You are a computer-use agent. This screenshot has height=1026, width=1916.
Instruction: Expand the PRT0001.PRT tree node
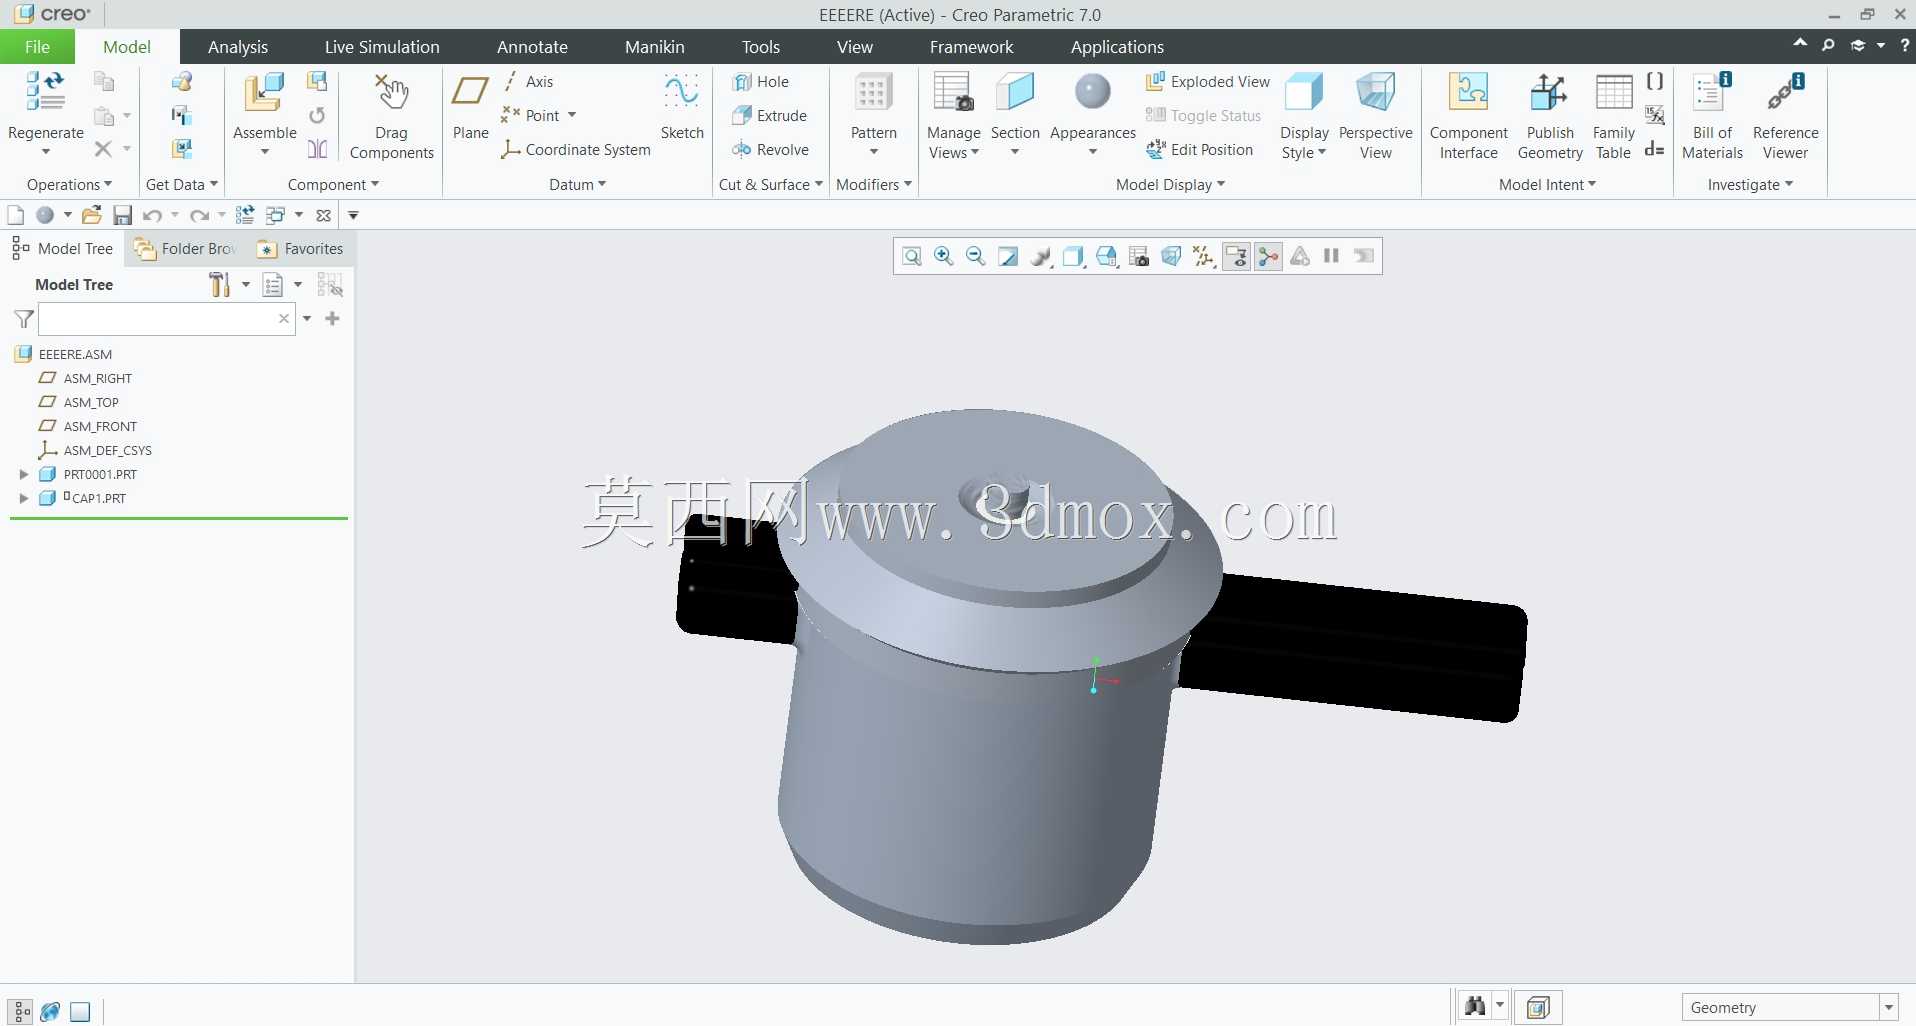tap(24, 475)
